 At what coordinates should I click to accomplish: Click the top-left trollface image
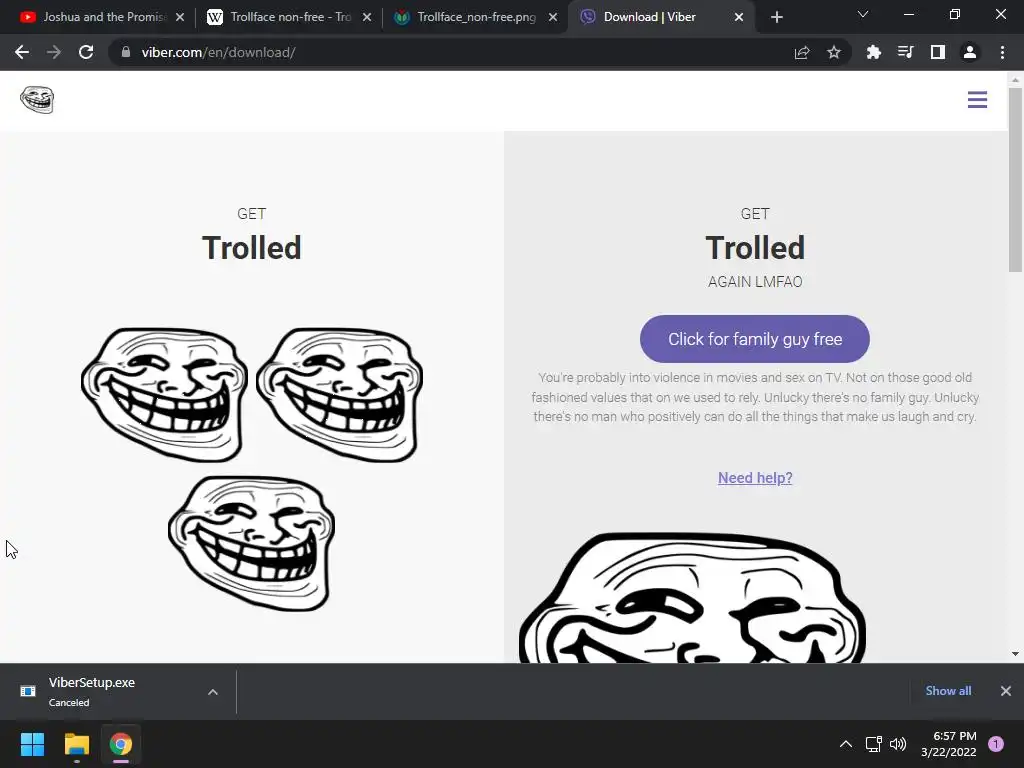pyautogui.click(x=164, y=394)
